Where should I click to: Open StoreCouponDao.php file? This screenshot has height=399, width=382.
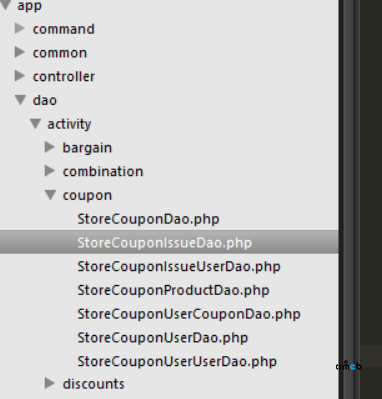pos(148,219)
